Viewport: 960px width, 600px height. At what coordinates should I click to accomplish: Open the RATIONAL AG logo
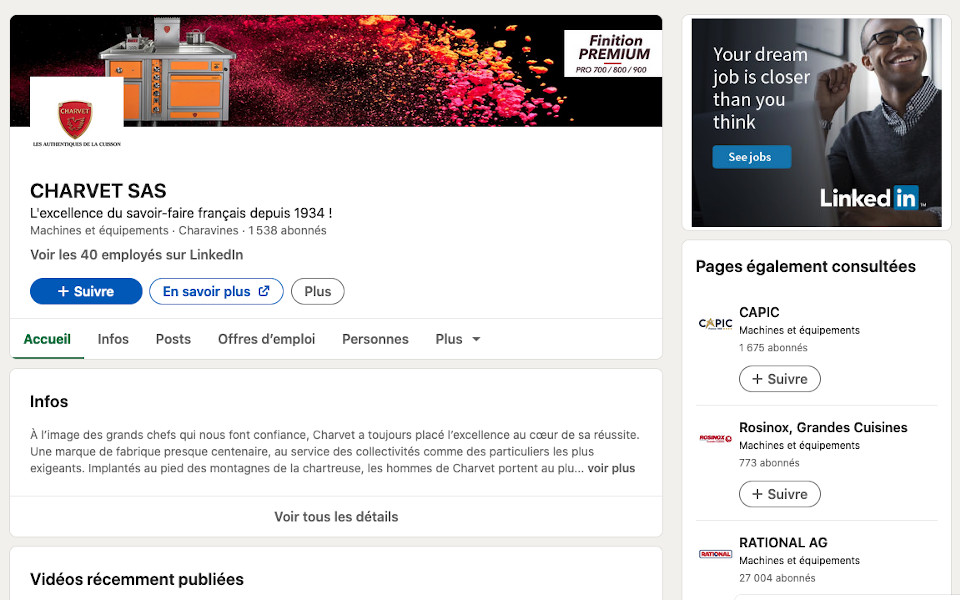pyautogui.click(x=715, y=554)
